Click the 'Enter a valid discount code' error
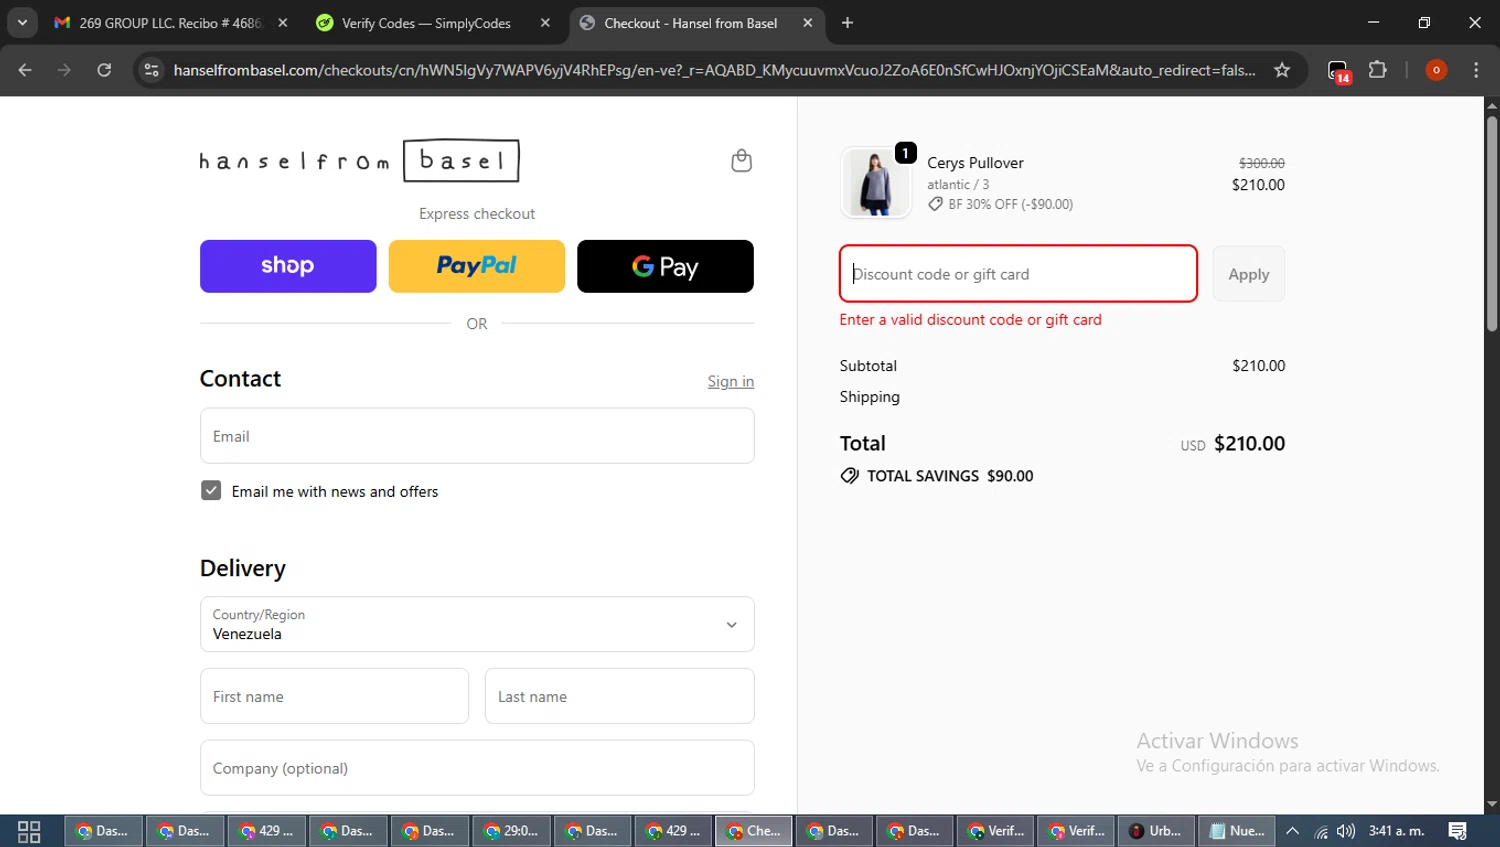Screen dimensions: 1500x847 (x=970, y=320)
